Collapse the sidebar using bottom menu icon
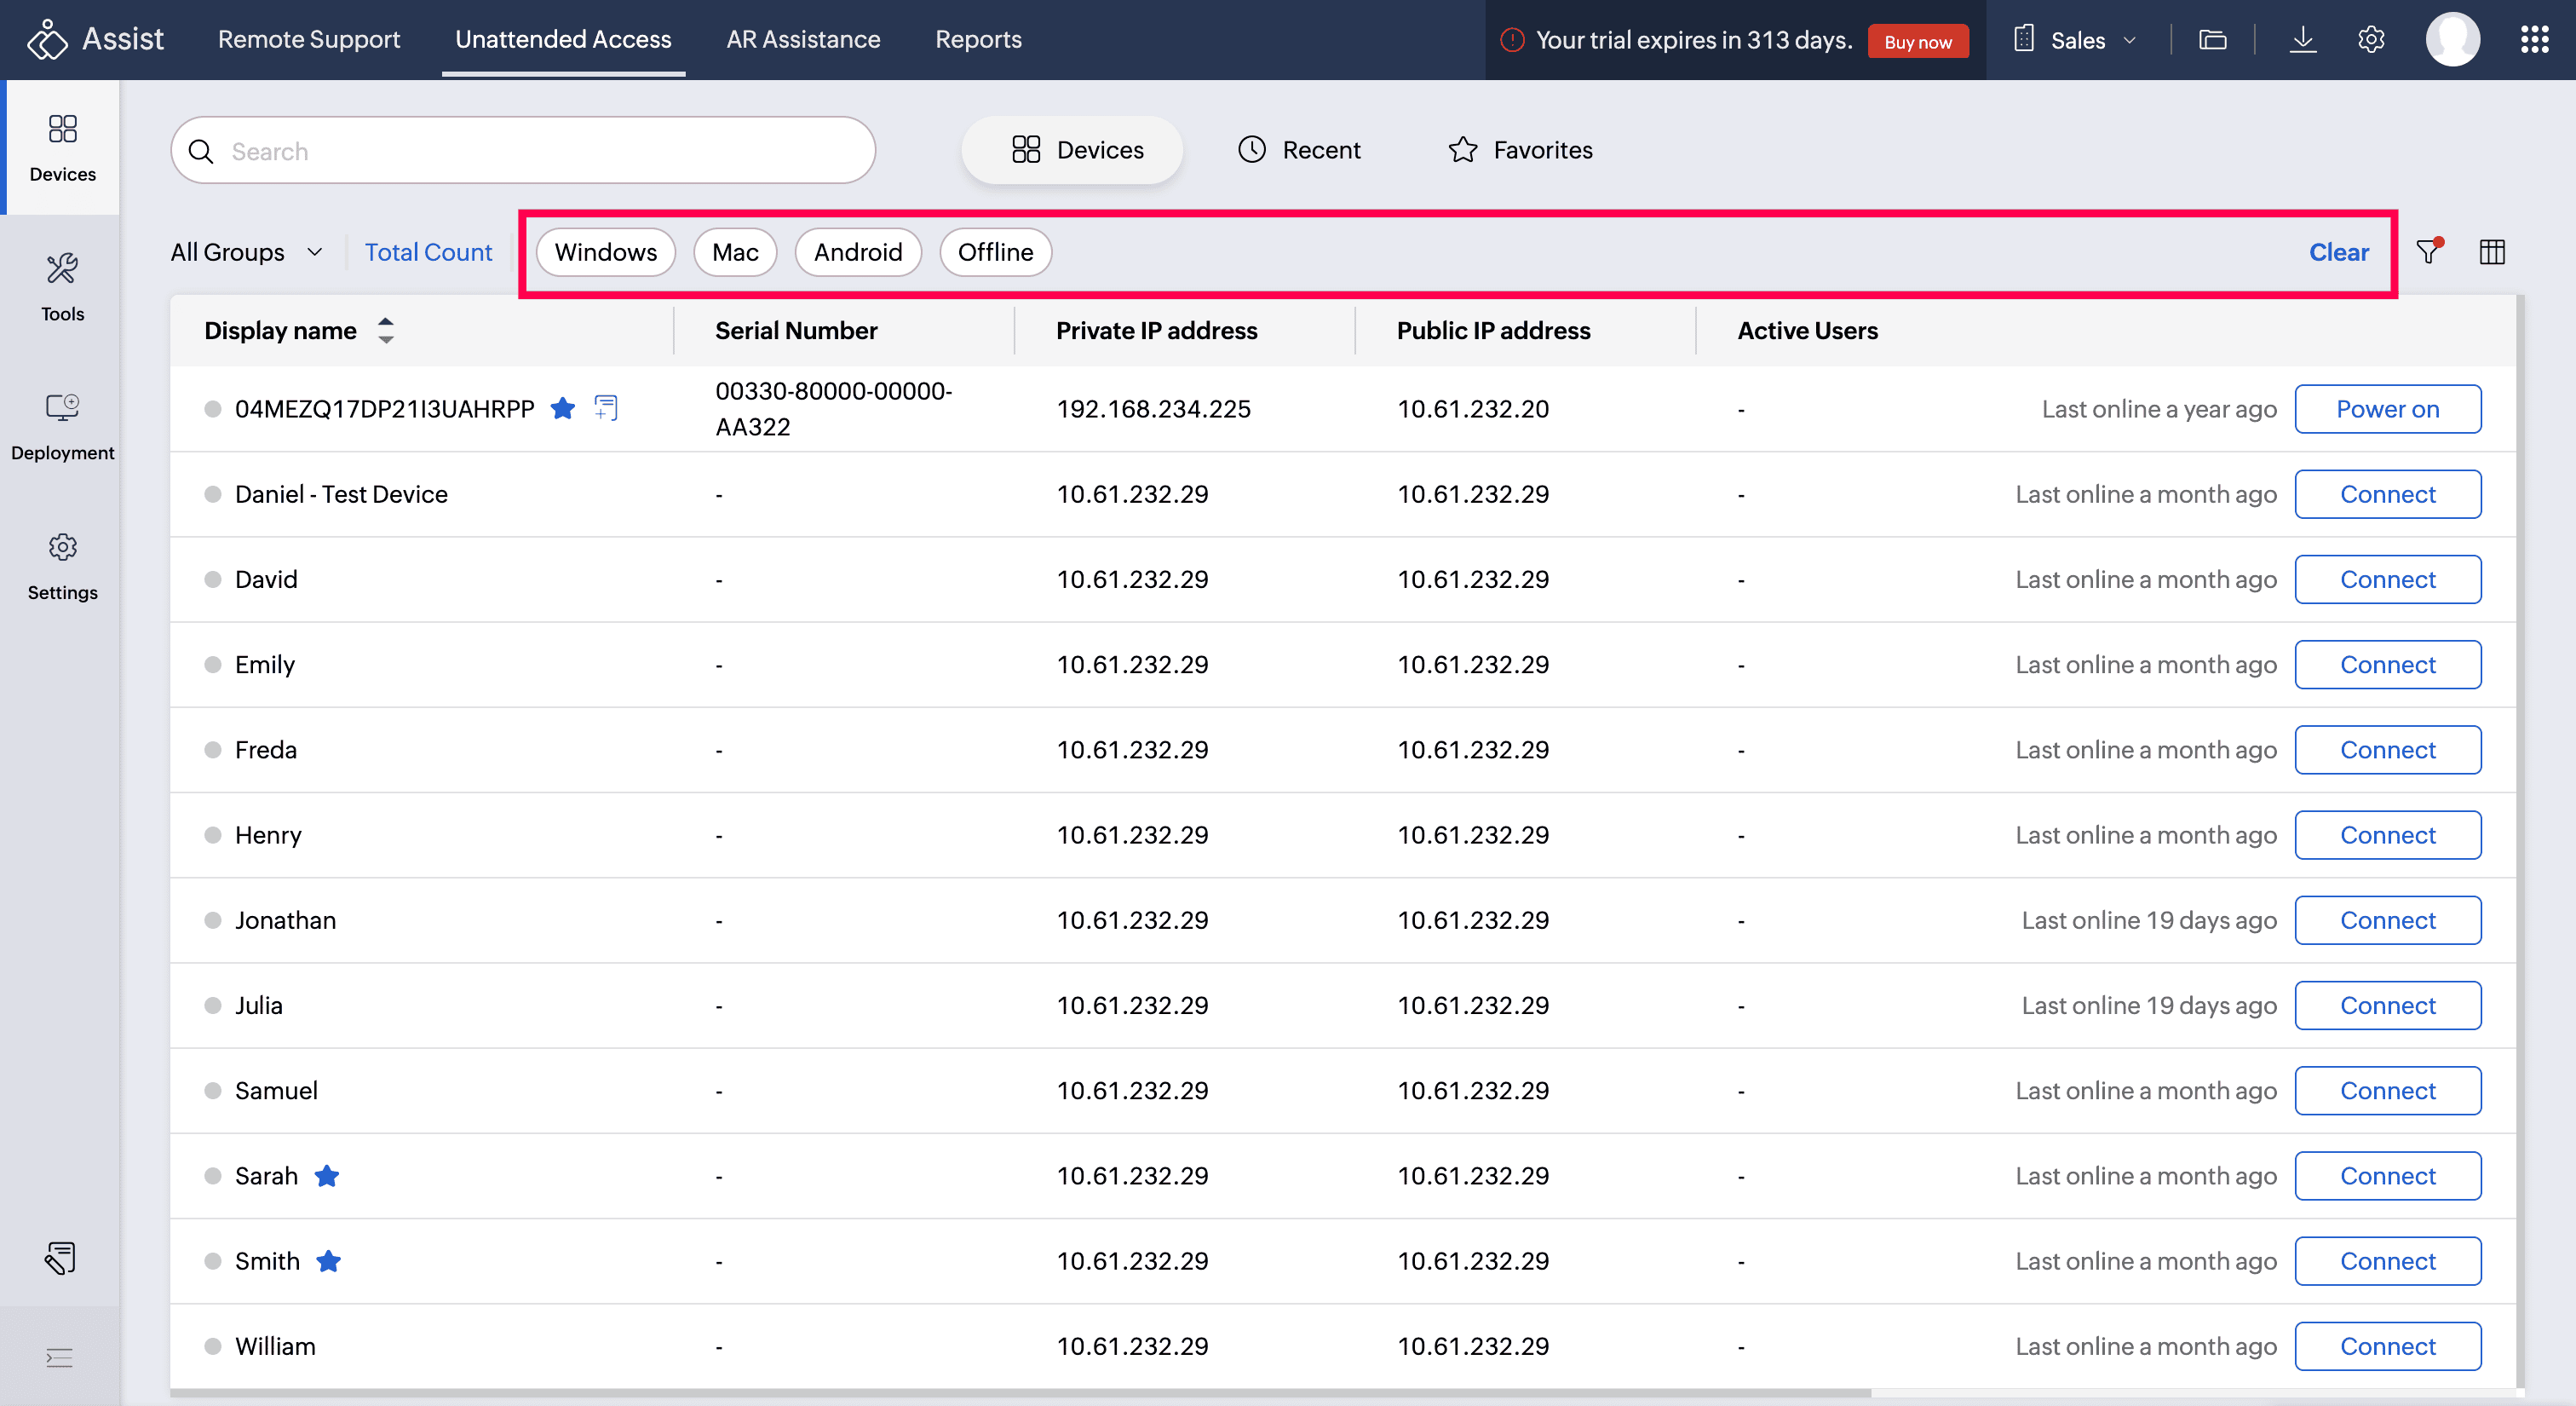This screenshot has width=2576, height=1406. (60, 1357)
